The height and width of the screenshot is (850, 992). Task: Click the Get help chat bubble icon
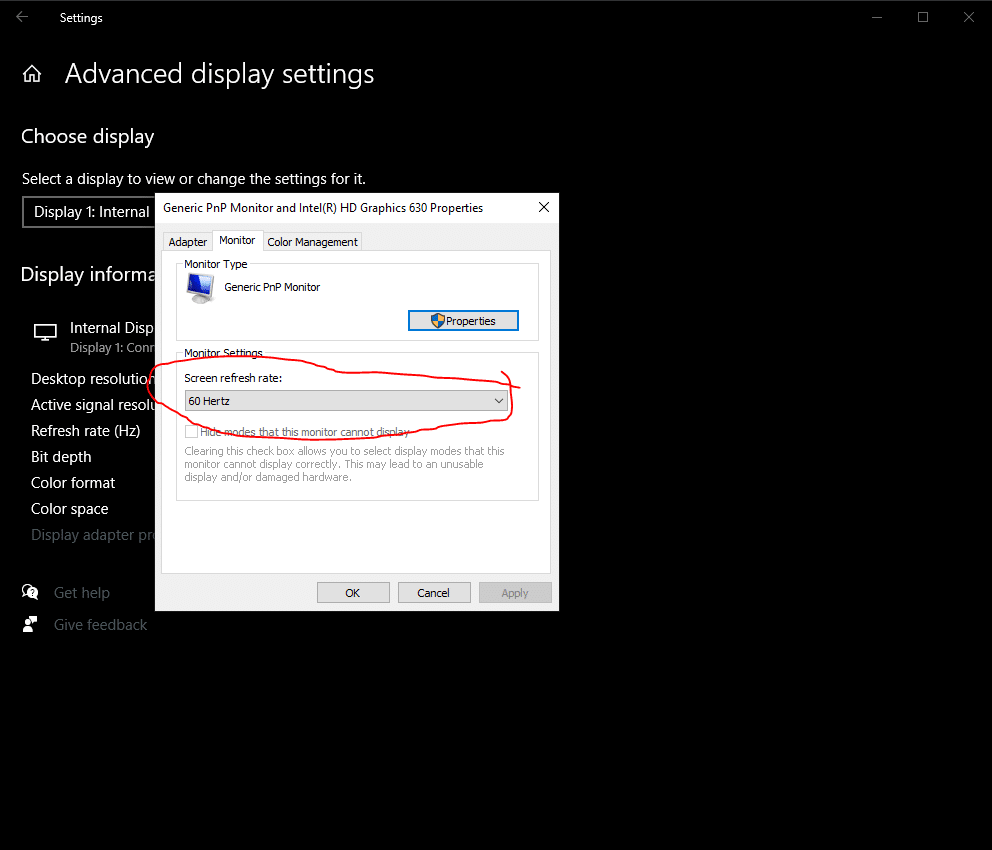click(x=30, y=592)
